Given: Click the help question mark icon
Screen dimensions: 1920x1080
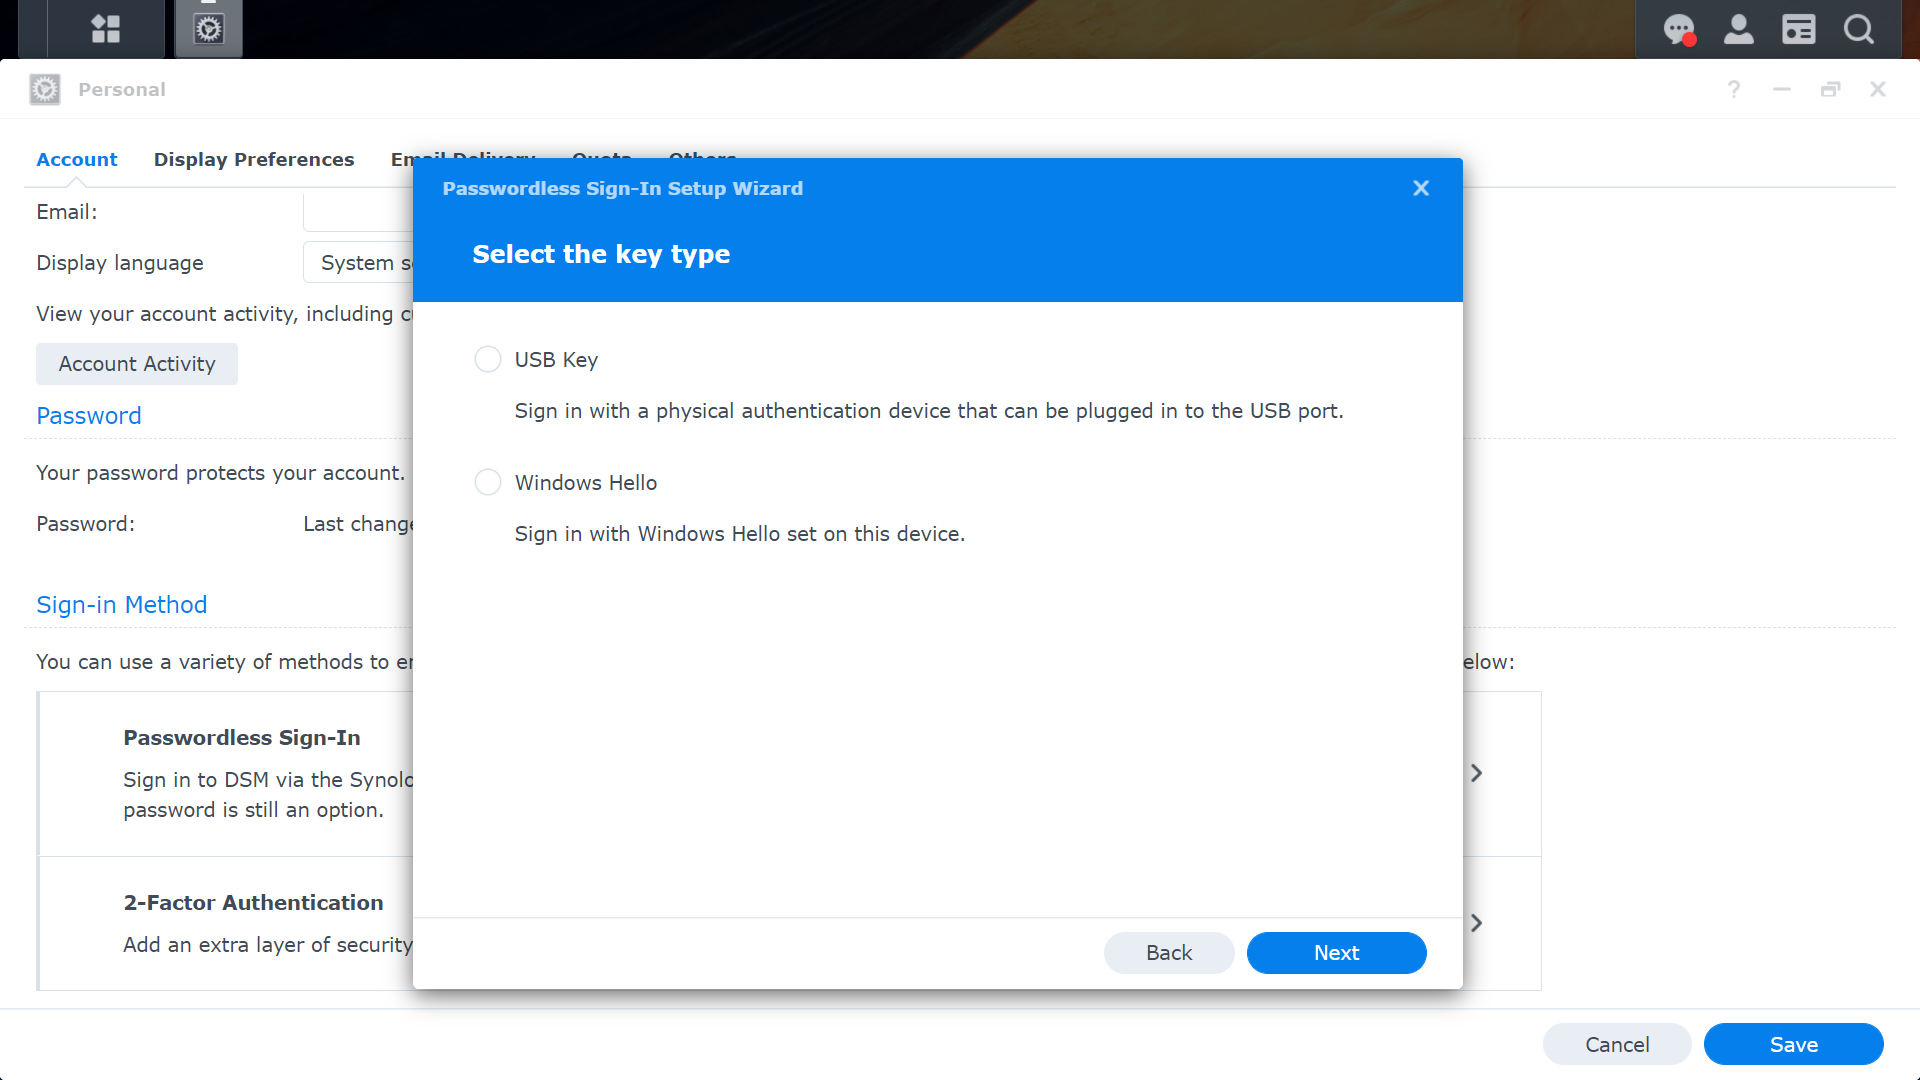Looking at the screenshot, I should [1734, 89].
